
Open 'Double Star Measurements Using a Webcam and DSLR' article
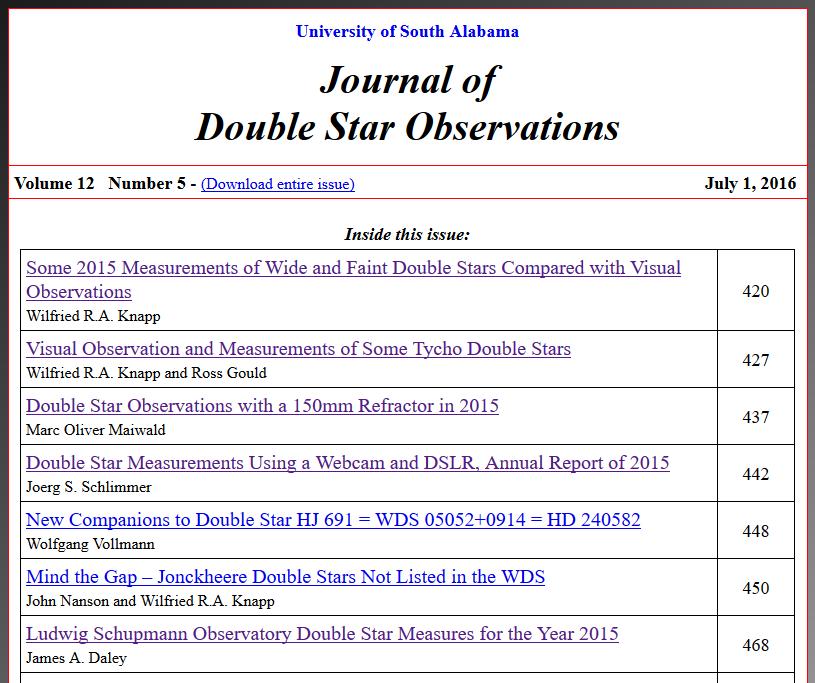point(348,463)
